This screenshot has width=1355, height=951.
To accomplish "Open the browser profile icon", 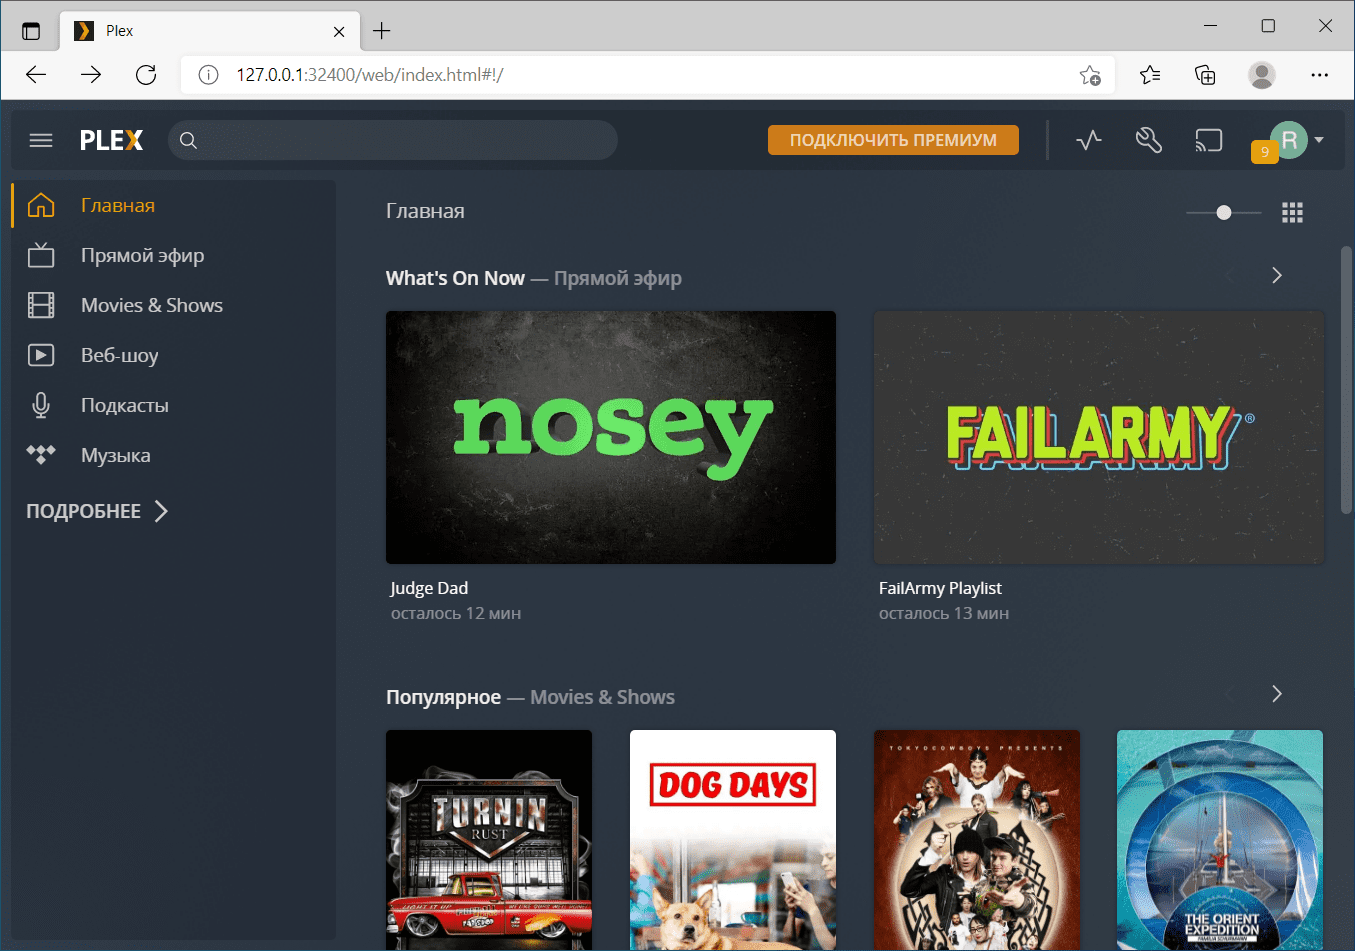I will 1262,75.
